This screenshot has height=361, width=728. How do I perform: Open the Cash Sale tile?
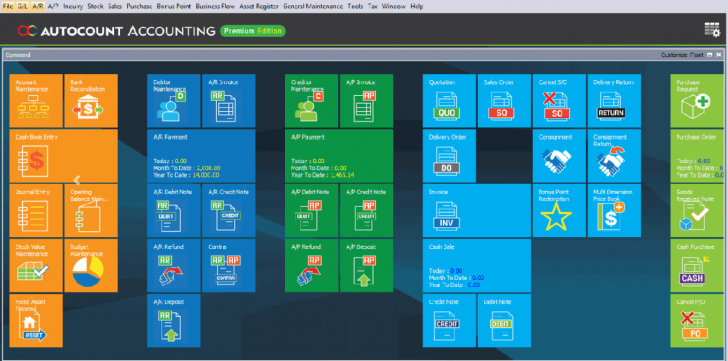click(477, 265)
